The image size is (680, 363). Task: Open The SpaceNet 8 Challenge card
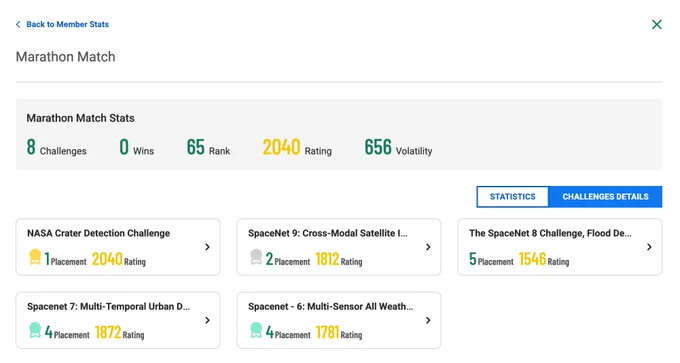(x=560, y=247)
